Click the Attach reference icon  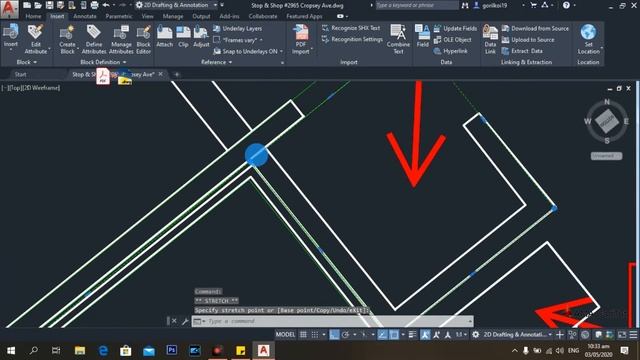tap(165, 37)
